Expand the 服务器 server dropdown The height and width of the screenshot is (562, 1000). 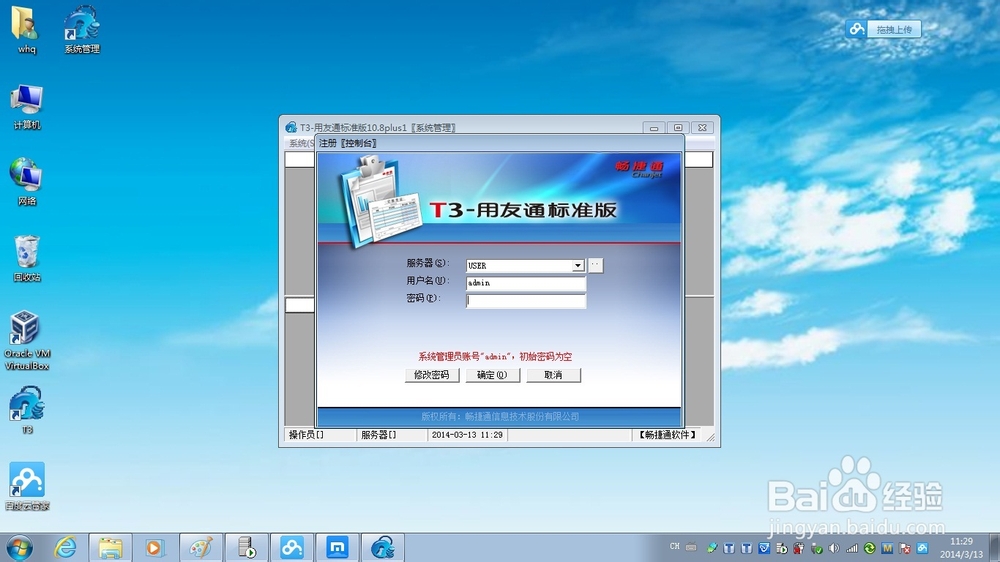[578, 265]
